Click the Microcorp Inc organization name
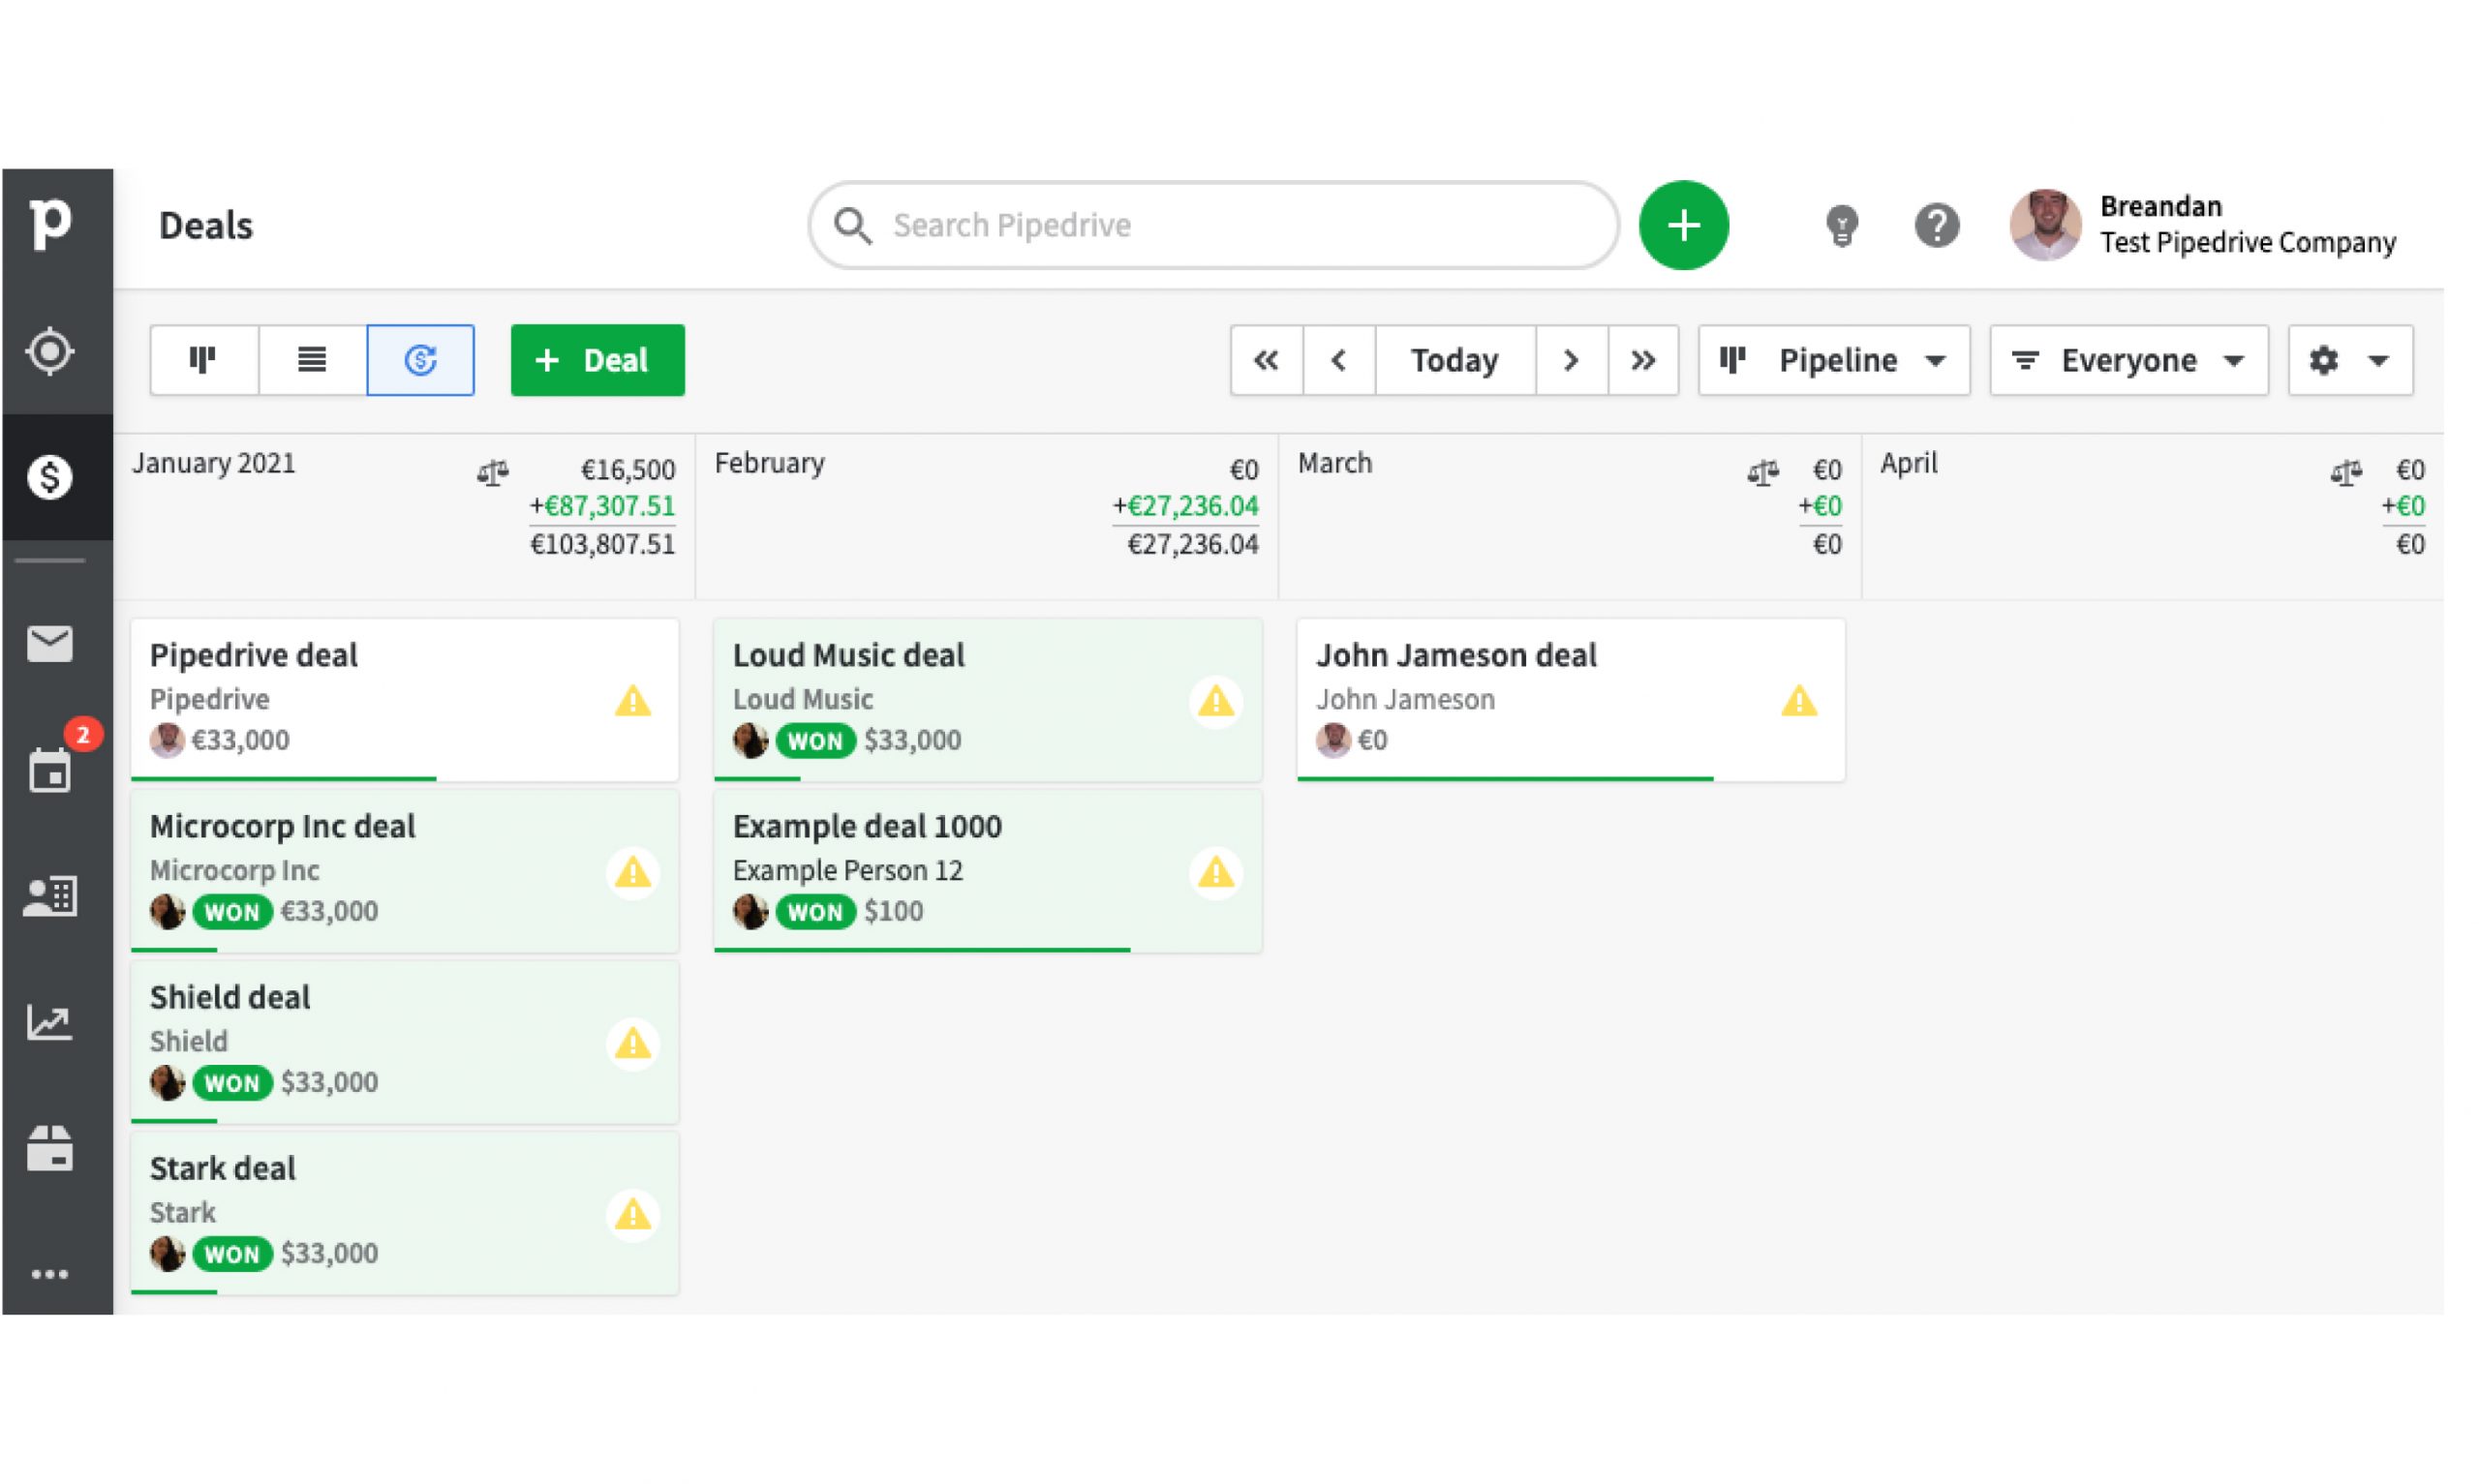This screenshot has height=1484, width=2479. 234,870
